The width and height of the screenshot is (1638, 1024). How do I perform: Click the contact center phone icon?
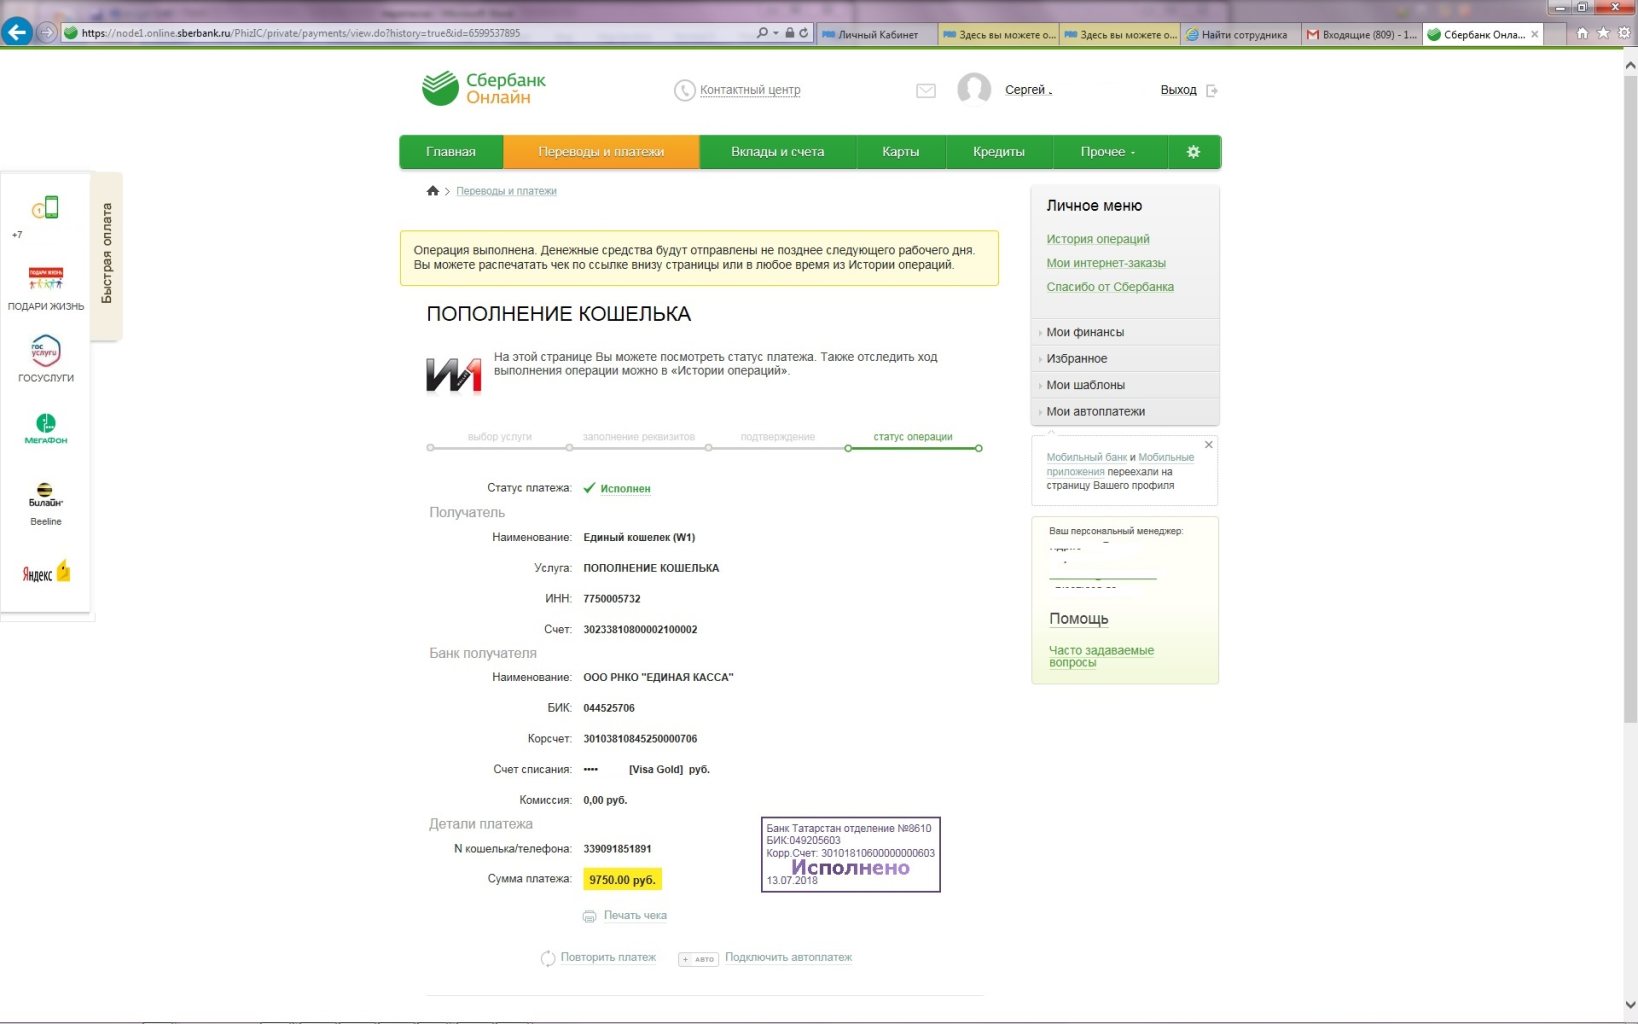[684, 91]
